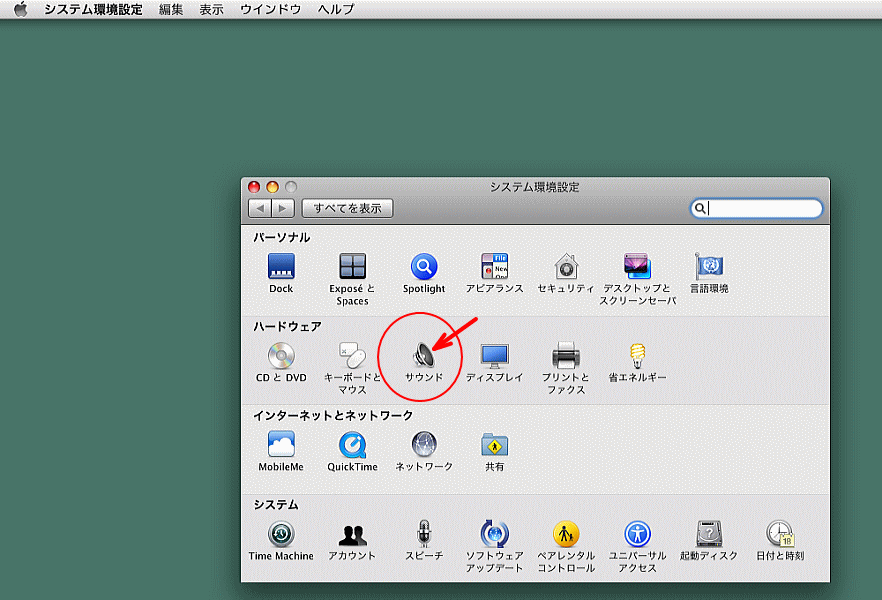Click the back arrow navigation button
Viewport: 882px width, 600px height.
click(260, 208)
